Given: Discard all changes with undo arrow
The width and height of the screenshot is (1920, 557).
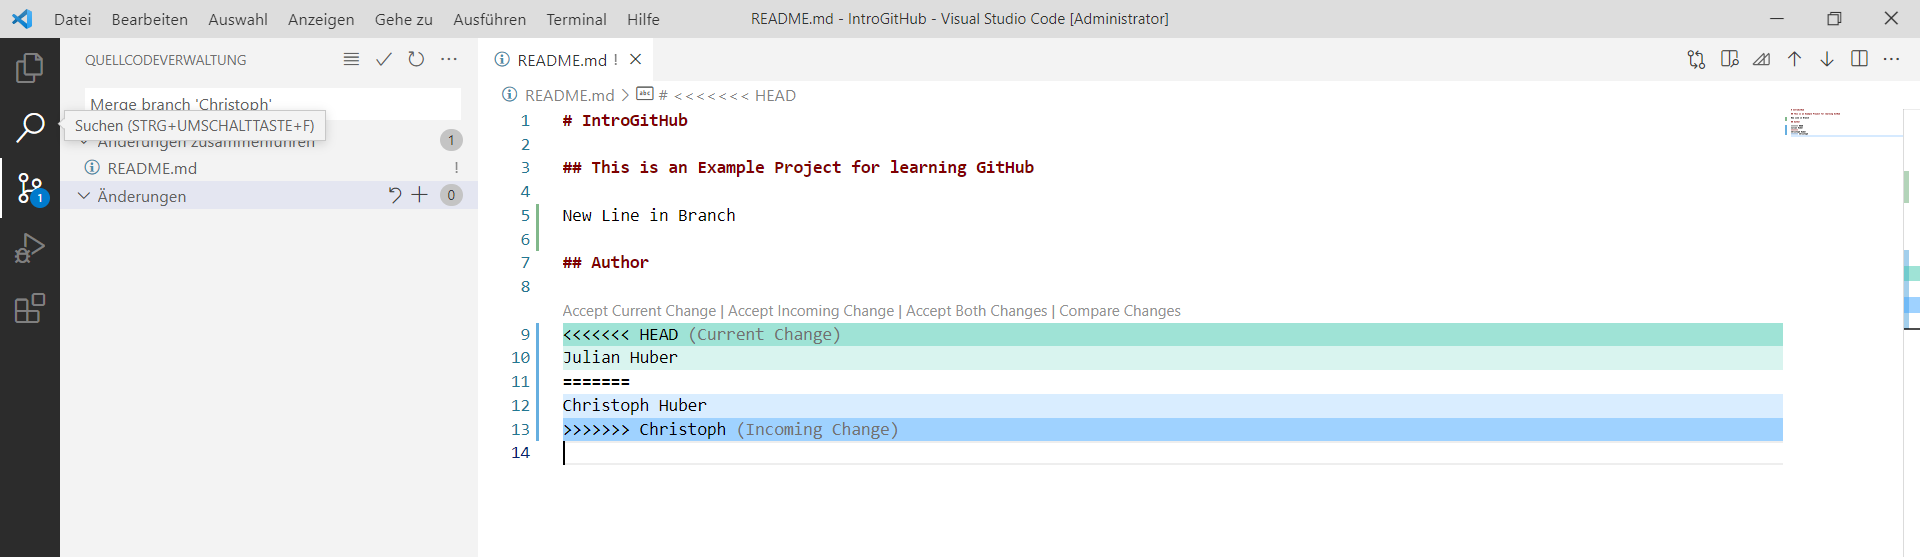Looking at the screenshot, I should coord(395,195).
